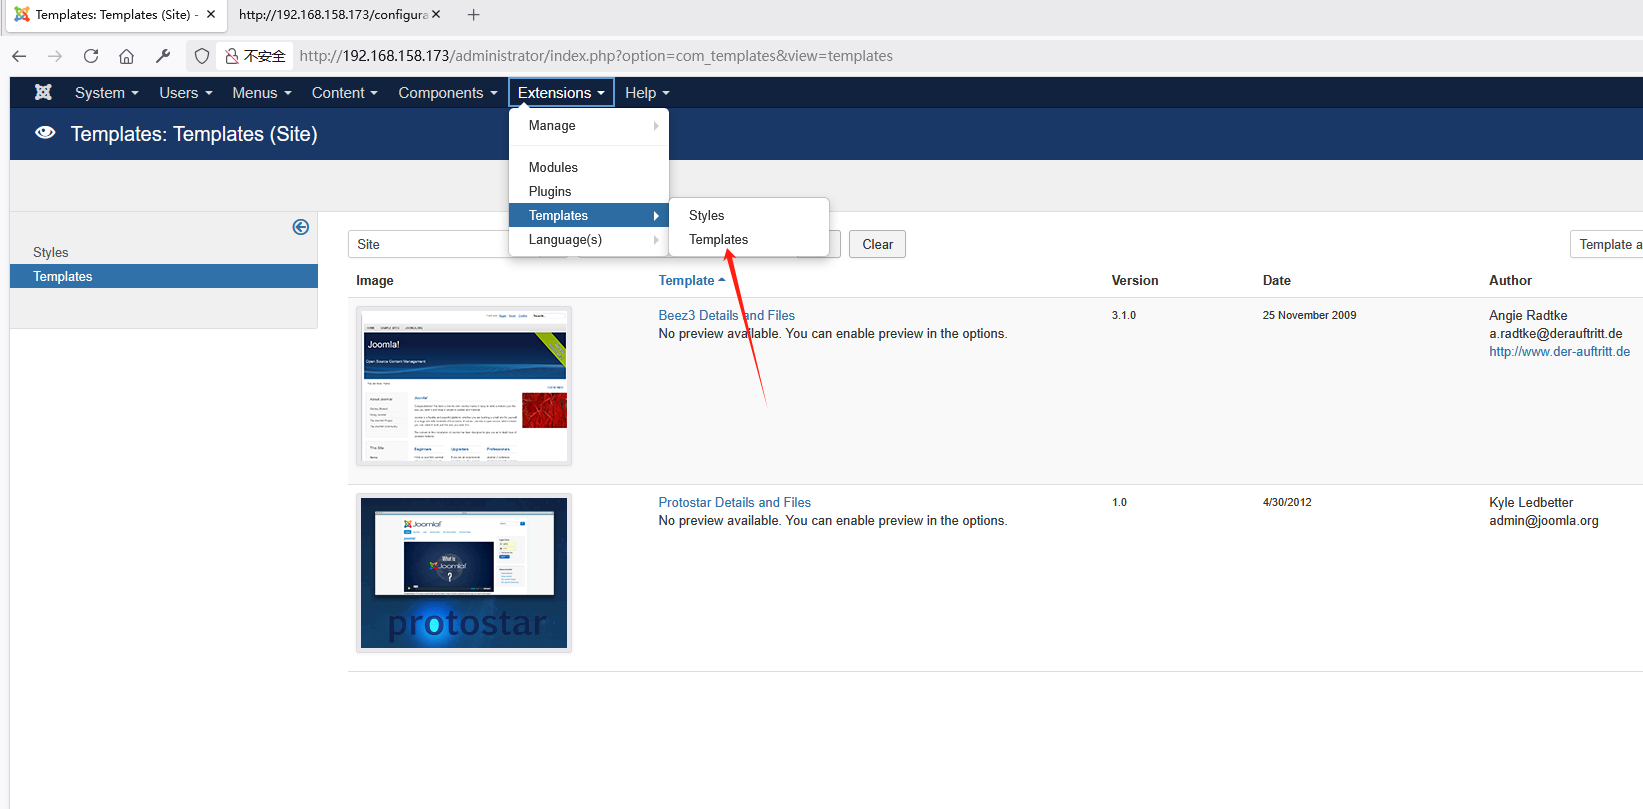Click the Joomla logo icon in navbar
Screen dimensions: 1643x809
tap(43, 93)
